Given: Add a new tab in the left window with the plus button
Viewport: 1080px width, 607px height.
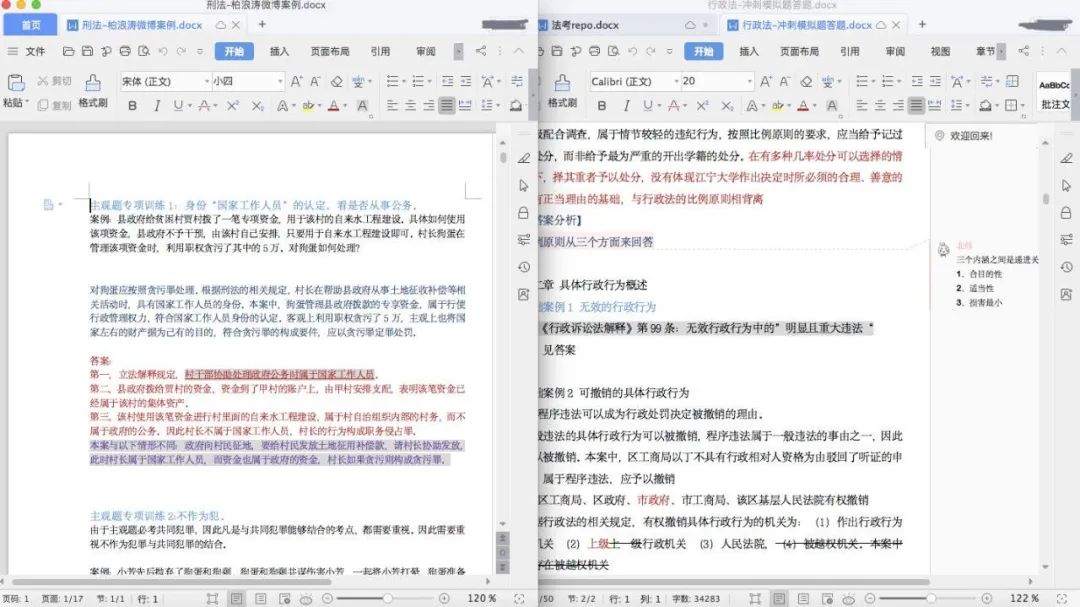Looking at the screenshot, I should [262, 24].
